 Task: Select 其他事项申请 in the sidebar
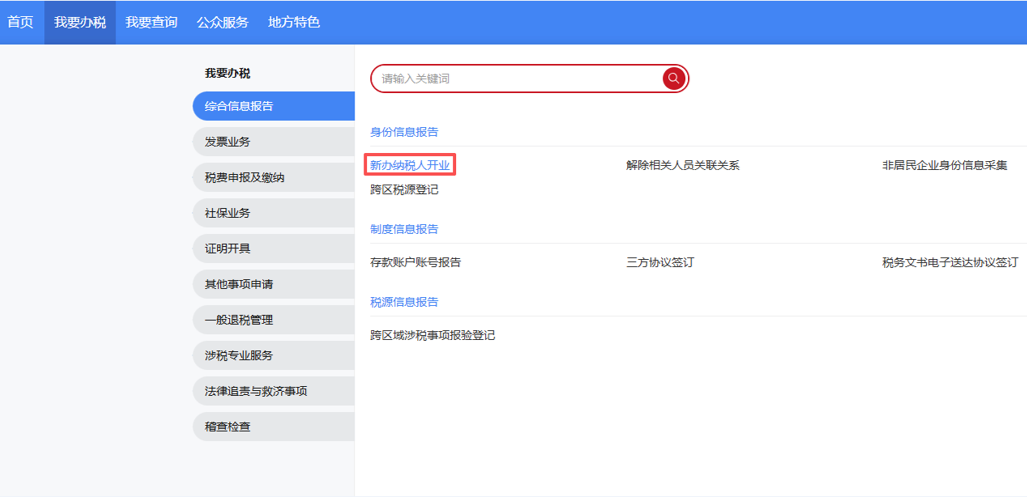(274, 285)
